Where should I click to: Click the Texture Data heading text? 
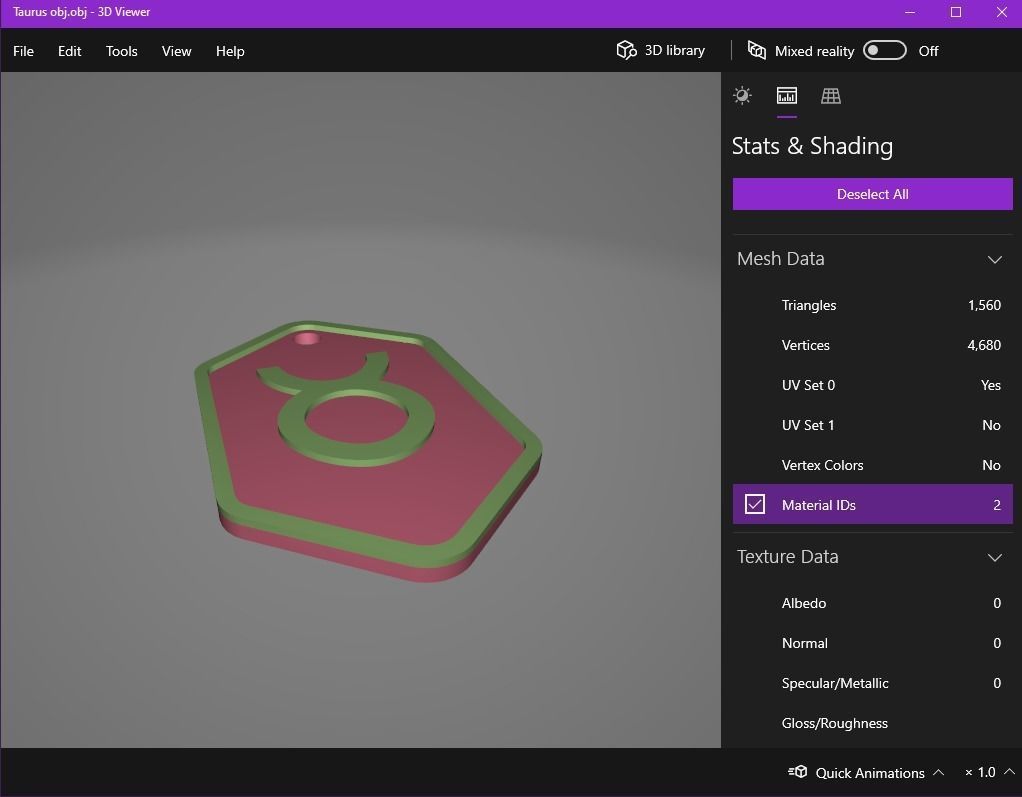pos(787,557)
